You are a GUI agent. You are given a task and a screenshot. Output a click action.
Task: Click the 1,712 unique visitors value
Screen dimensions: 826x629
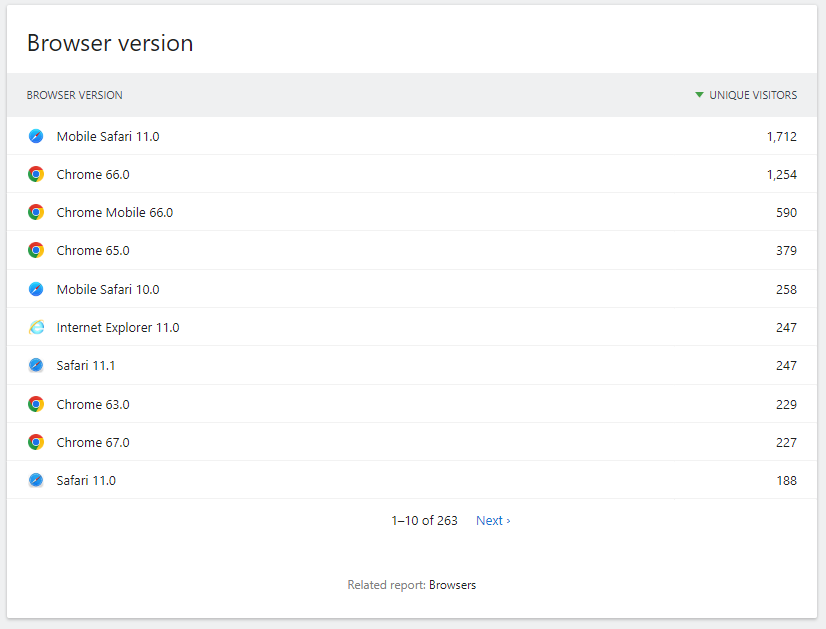[781, 136]
